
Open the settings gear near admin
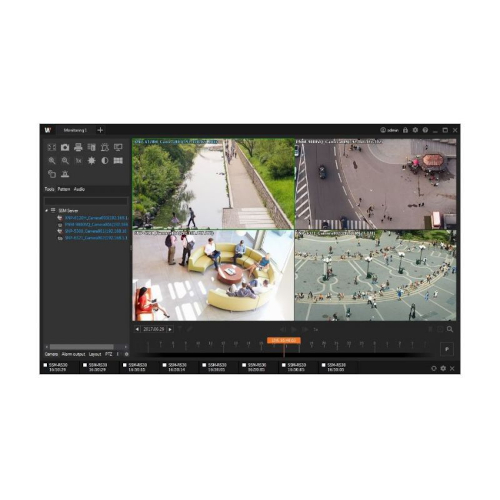coord(415,130)
